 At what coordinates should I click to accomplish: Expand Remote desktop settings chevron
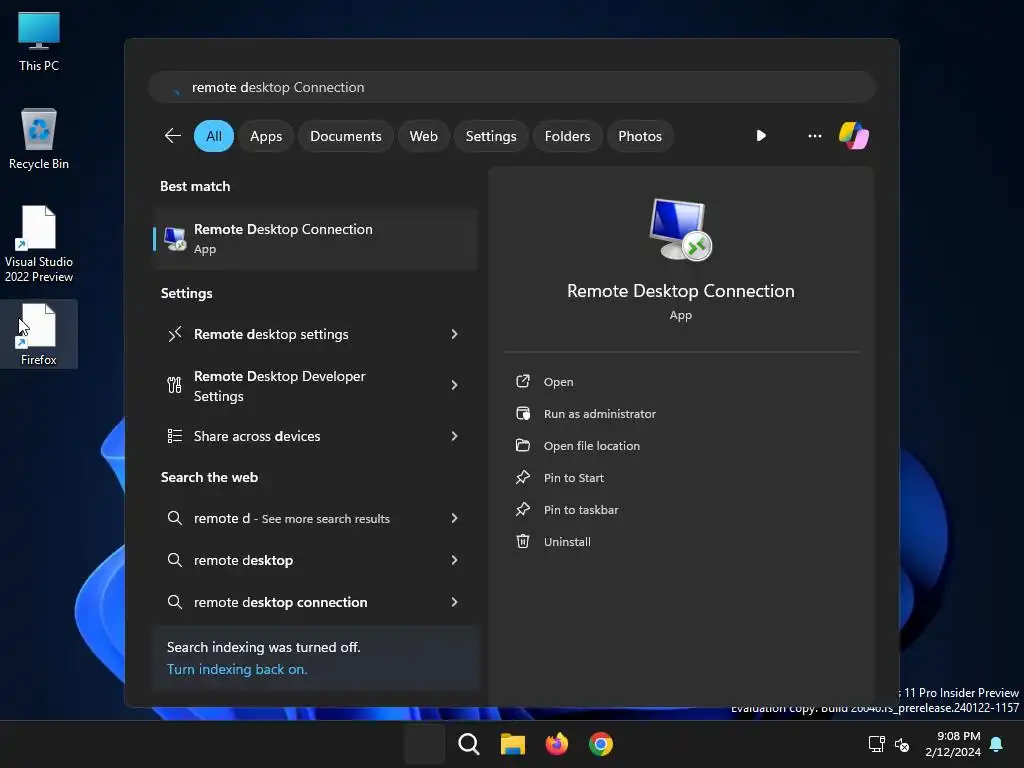(455, 334)
